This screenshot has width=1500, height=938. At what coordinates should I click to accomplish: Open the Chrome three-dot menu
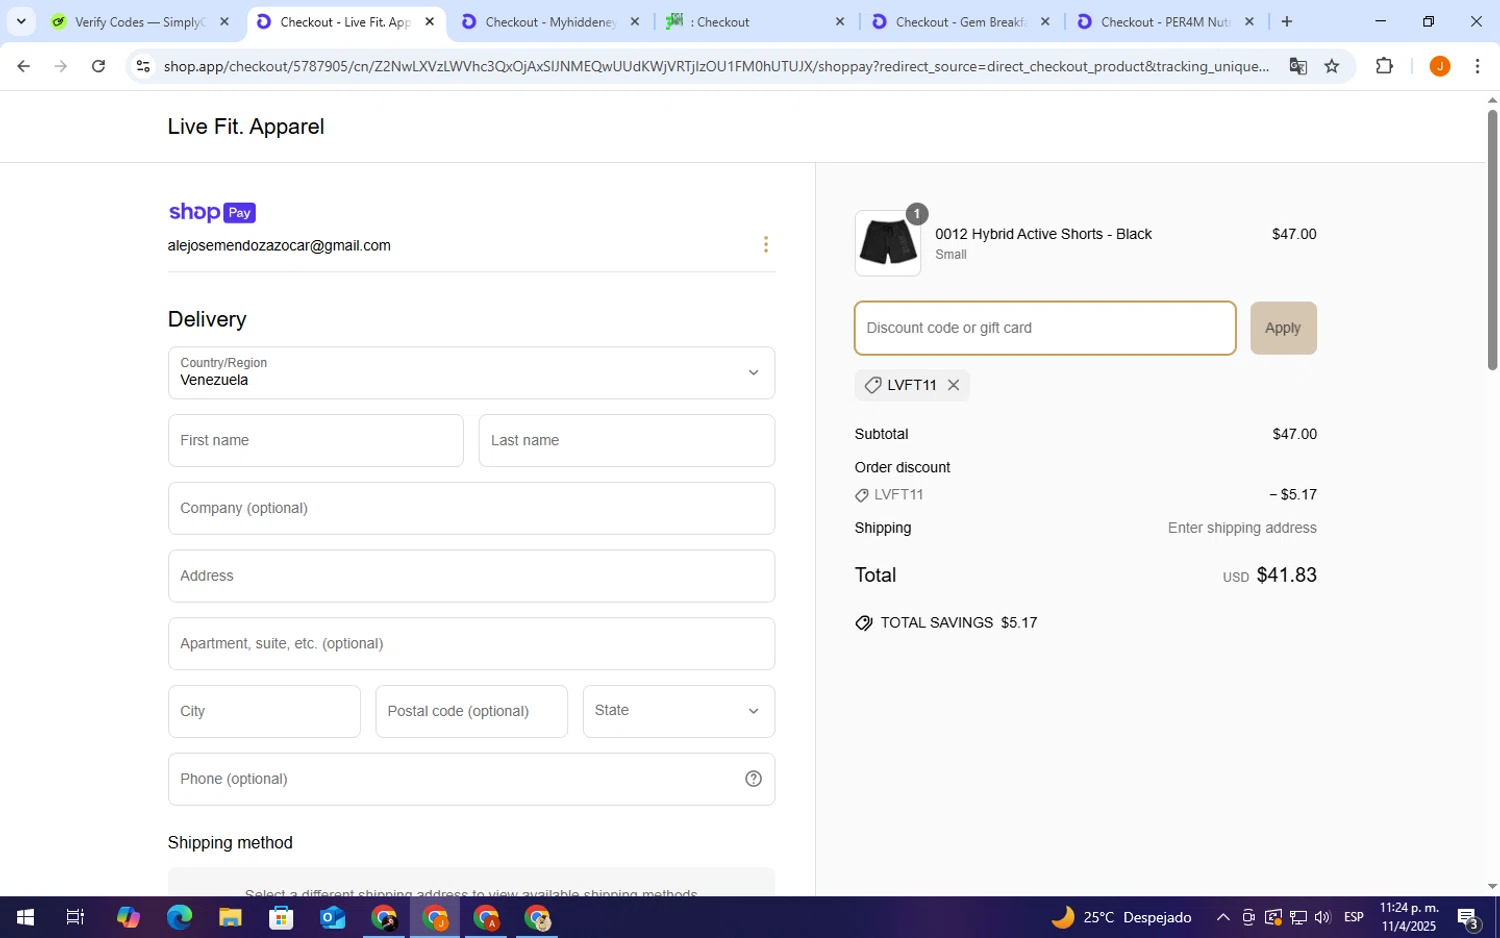click(1477, 66)
